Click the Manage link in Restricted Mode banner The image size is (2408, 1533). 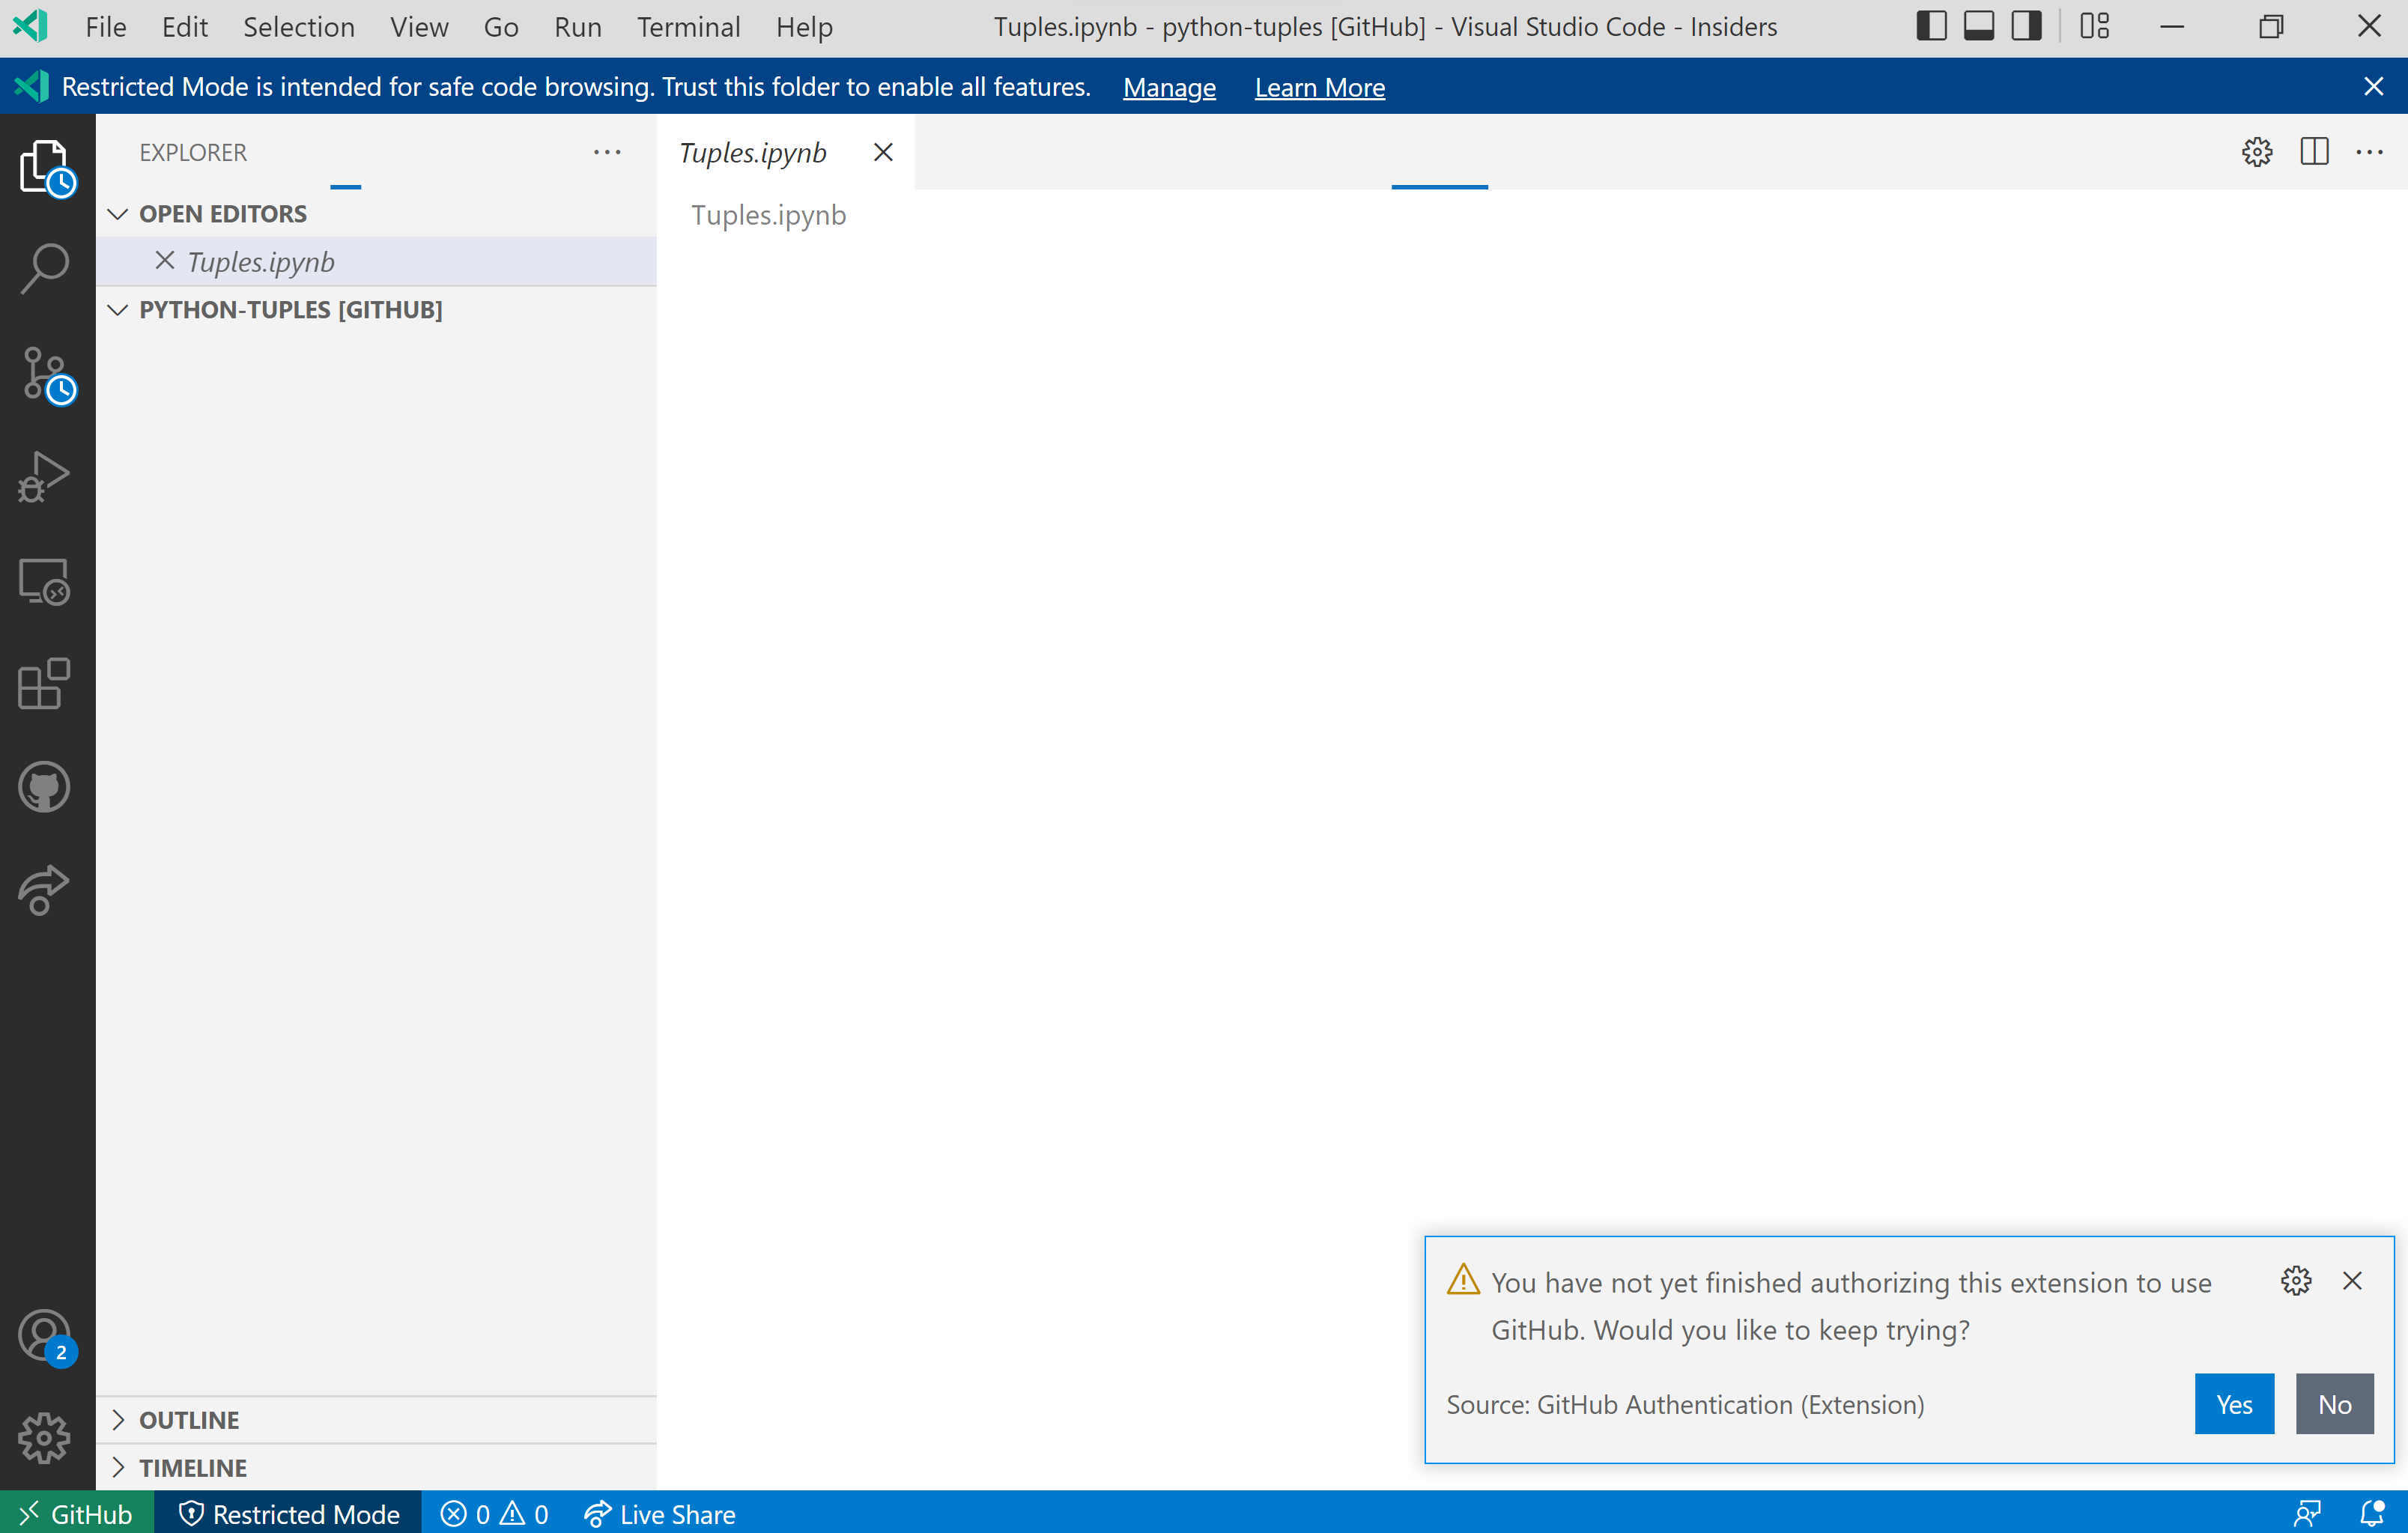tap(1169, 87)
